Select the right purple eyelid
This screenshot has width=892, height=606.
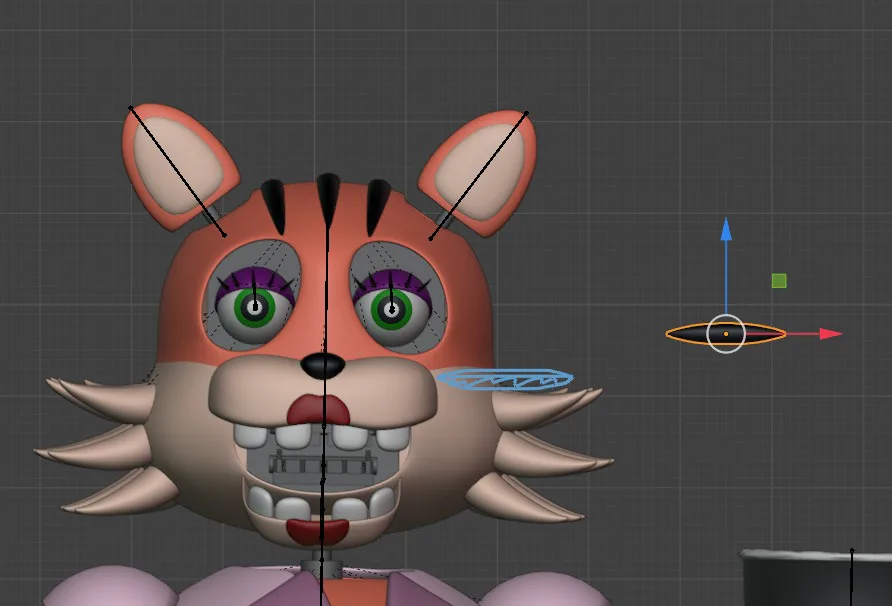click(391, 283)
